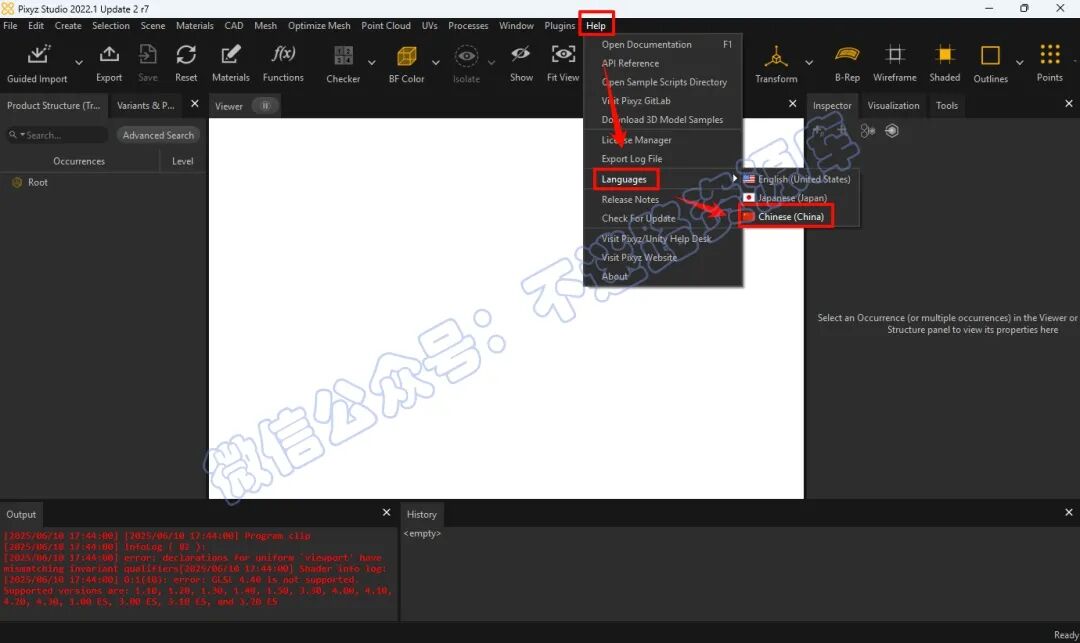
Task: Select English (United States) language
Action: [x=804, y=179]
